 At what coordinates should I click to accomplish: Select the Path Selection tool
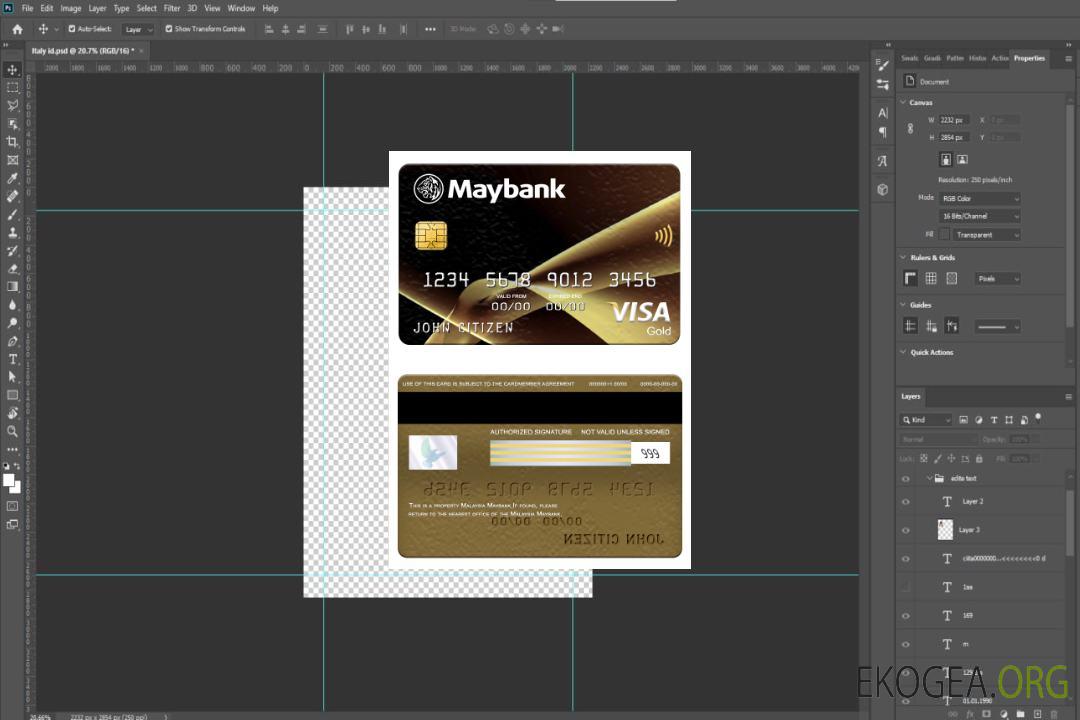coord(12,377)
